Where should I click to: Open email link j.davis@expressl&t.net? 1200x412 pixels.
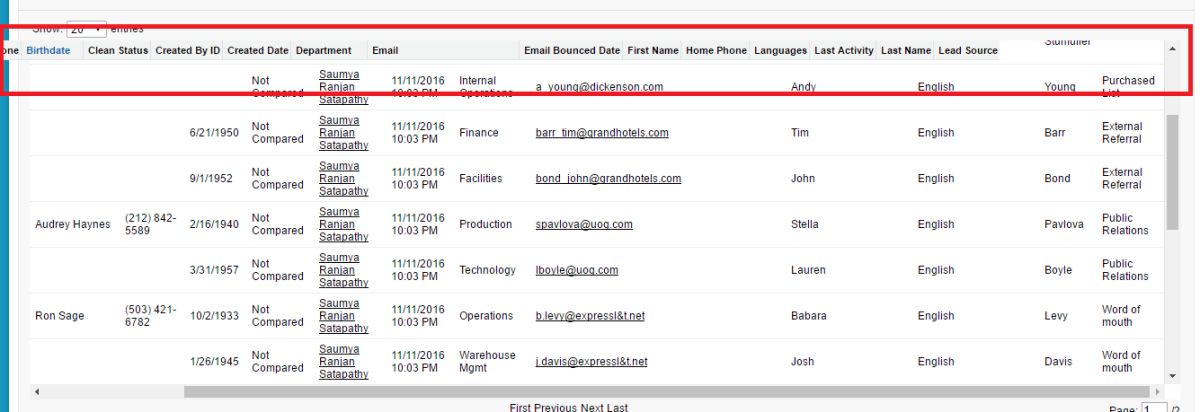tap(591, 362)
